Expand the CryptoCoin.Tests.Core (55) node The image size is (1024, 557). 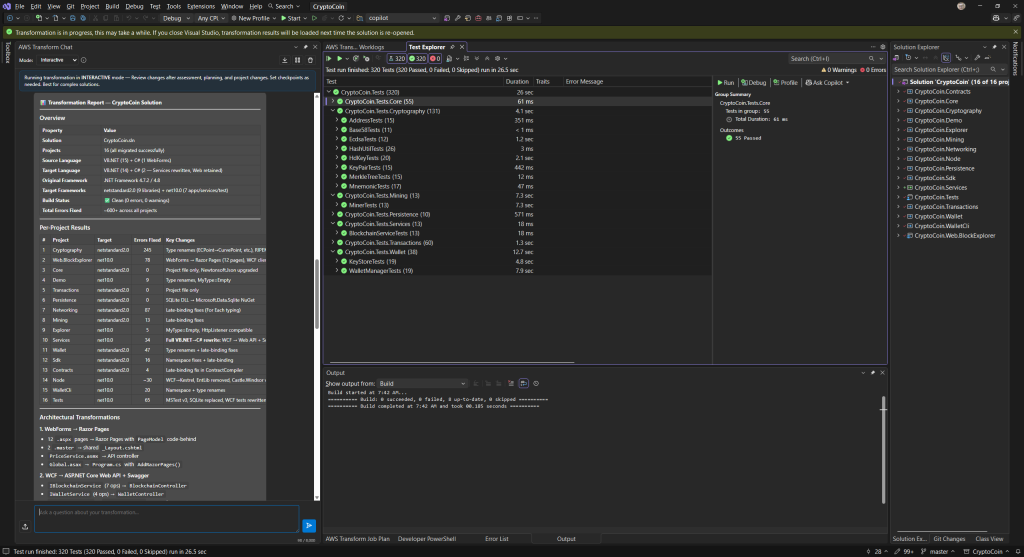coord(332,102)
